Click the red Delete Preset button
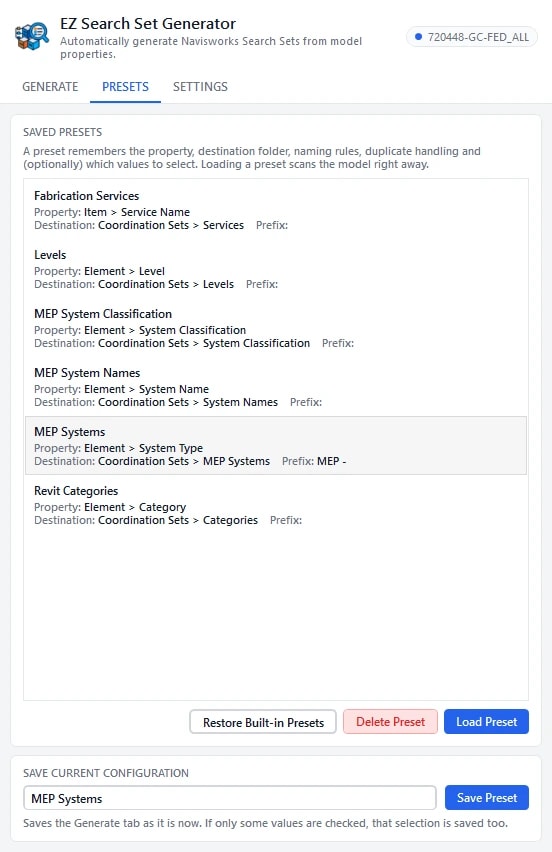The width and height of the screenshot is (552, 852). click(x=390, y=722)
